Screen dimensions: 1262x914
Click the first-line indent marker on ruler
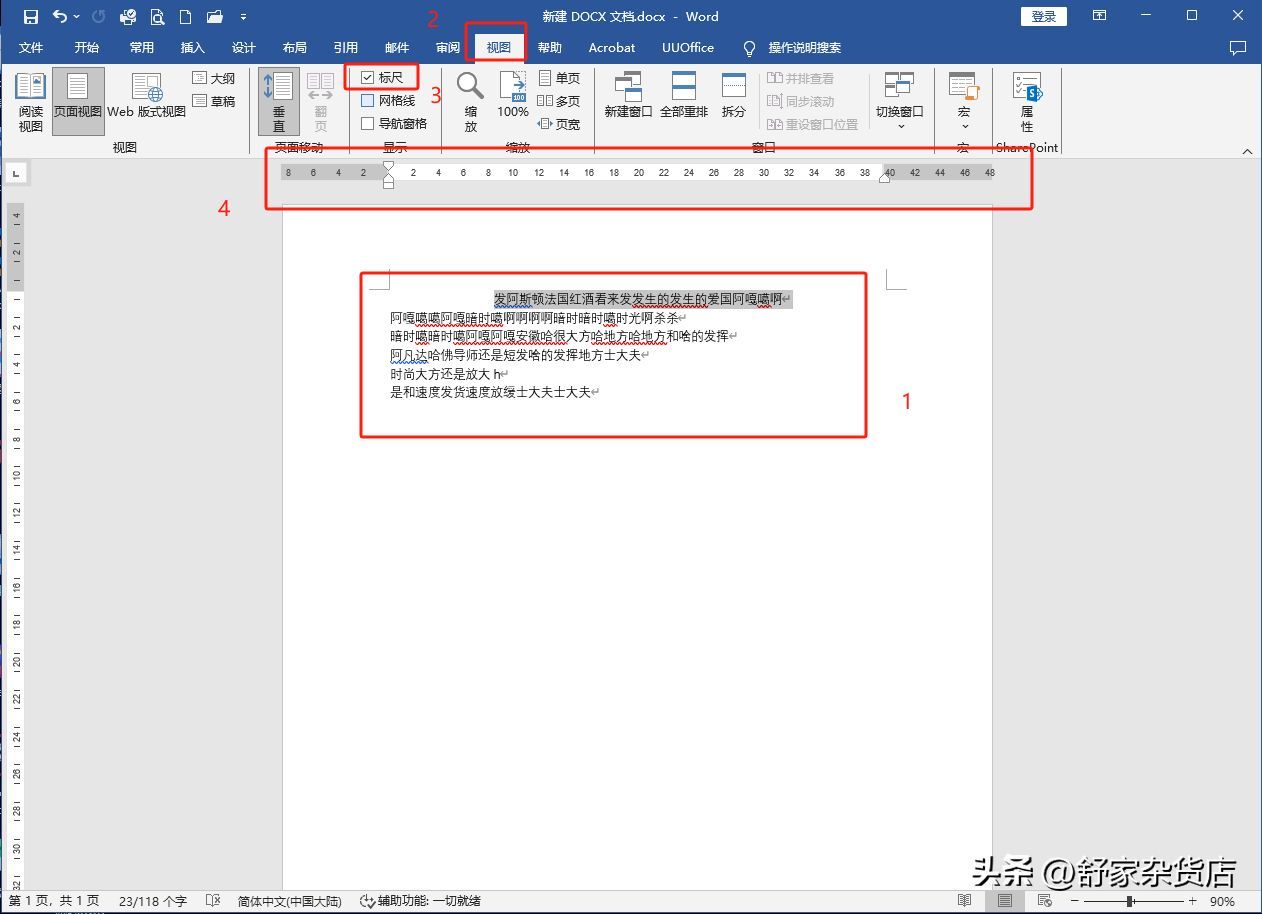tap(389, 166)
